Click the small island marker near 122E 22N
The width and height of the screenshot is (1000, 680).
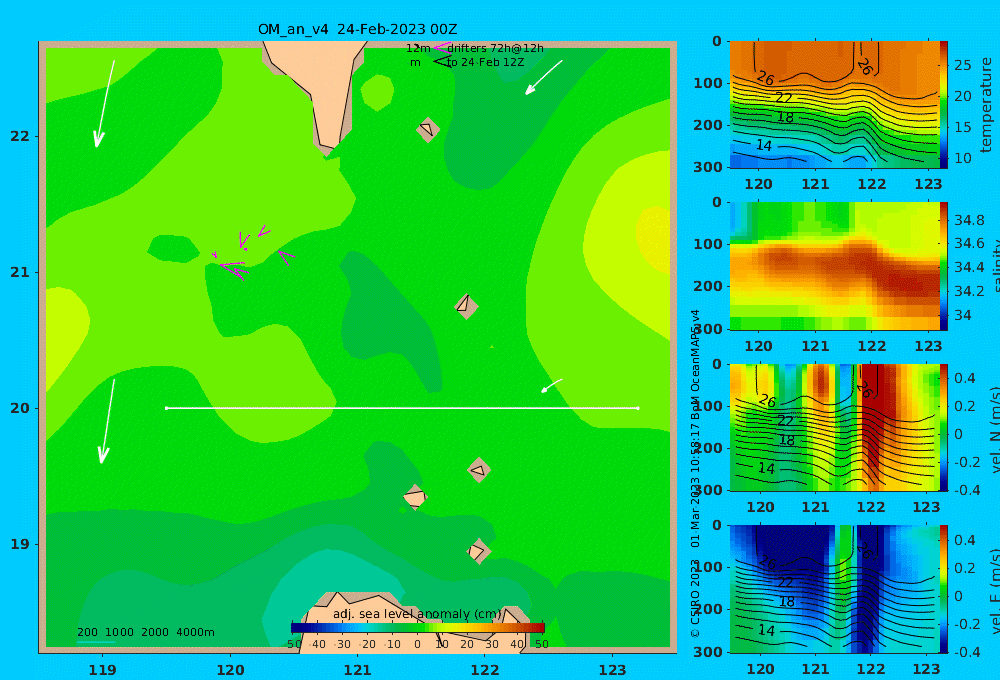click(427, 129)
